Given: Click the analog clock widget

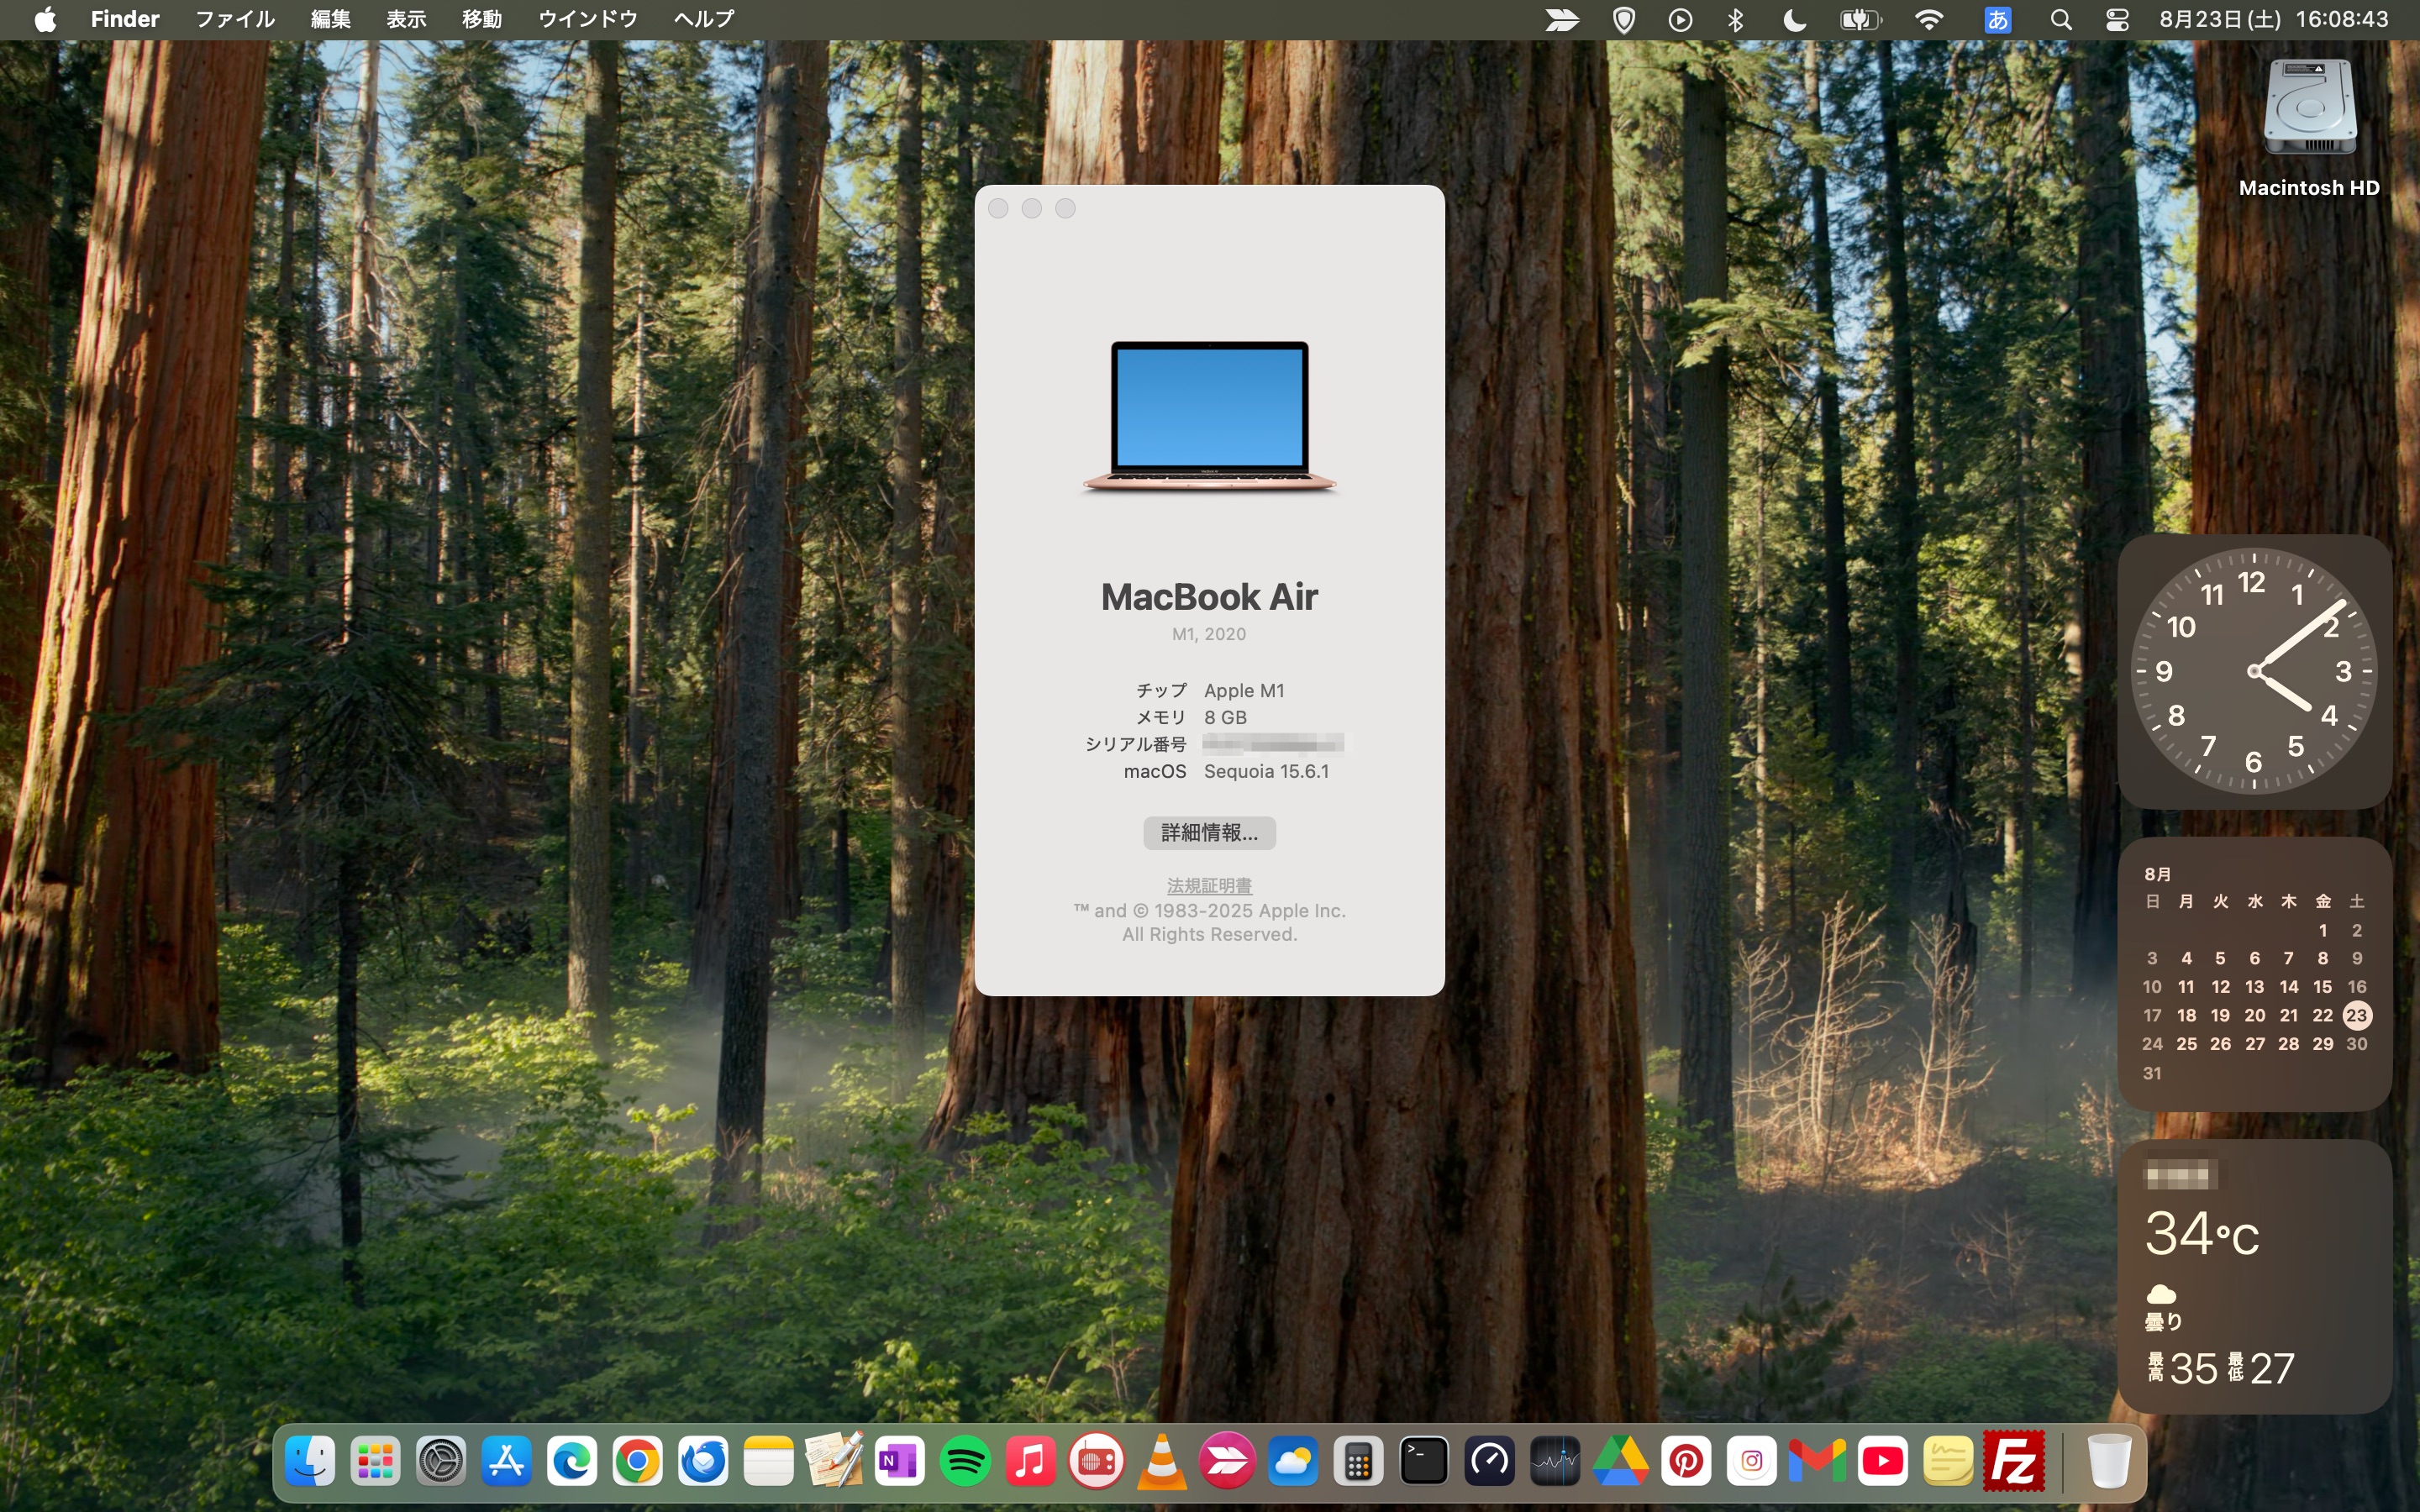Looking at the screenshot, I should tap(2254, 671).
